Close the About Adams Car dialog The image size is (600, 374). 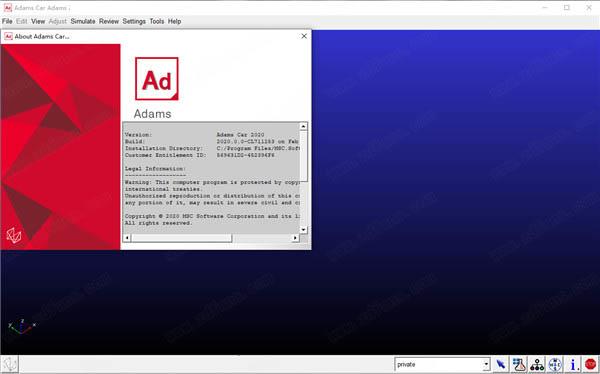coord(304,36)
